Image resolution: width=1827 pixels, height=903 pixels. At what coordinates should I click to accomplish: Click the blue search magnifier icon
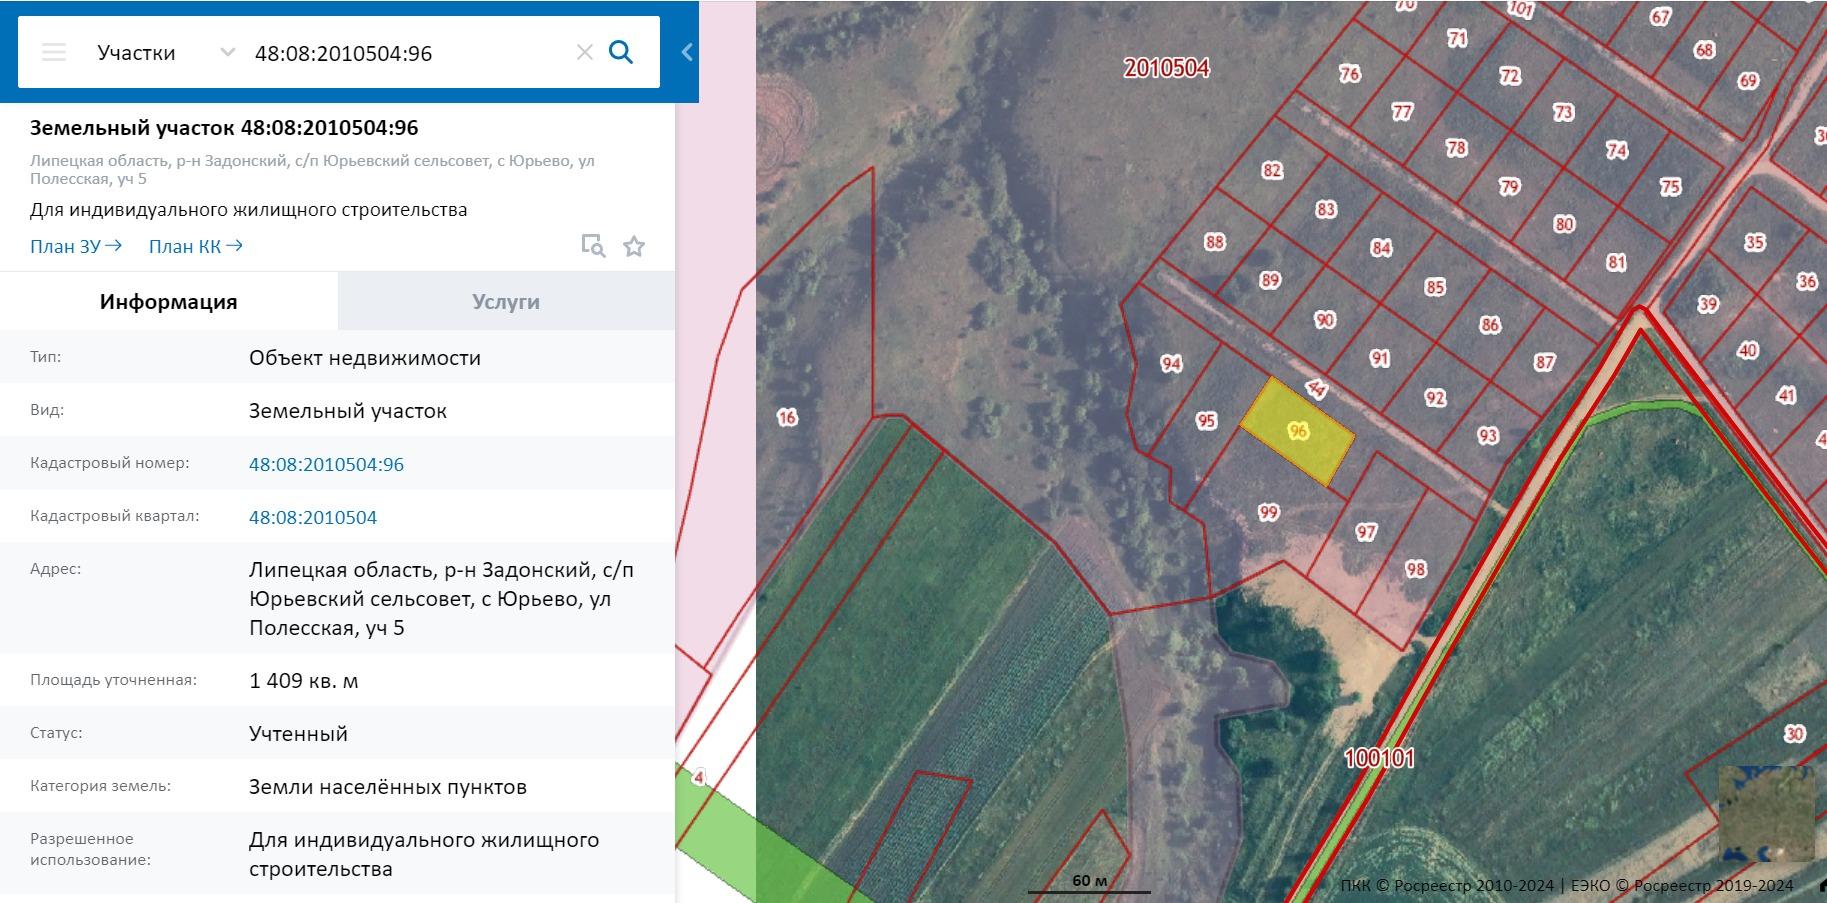pyautogui.click(x=621, y=52)
